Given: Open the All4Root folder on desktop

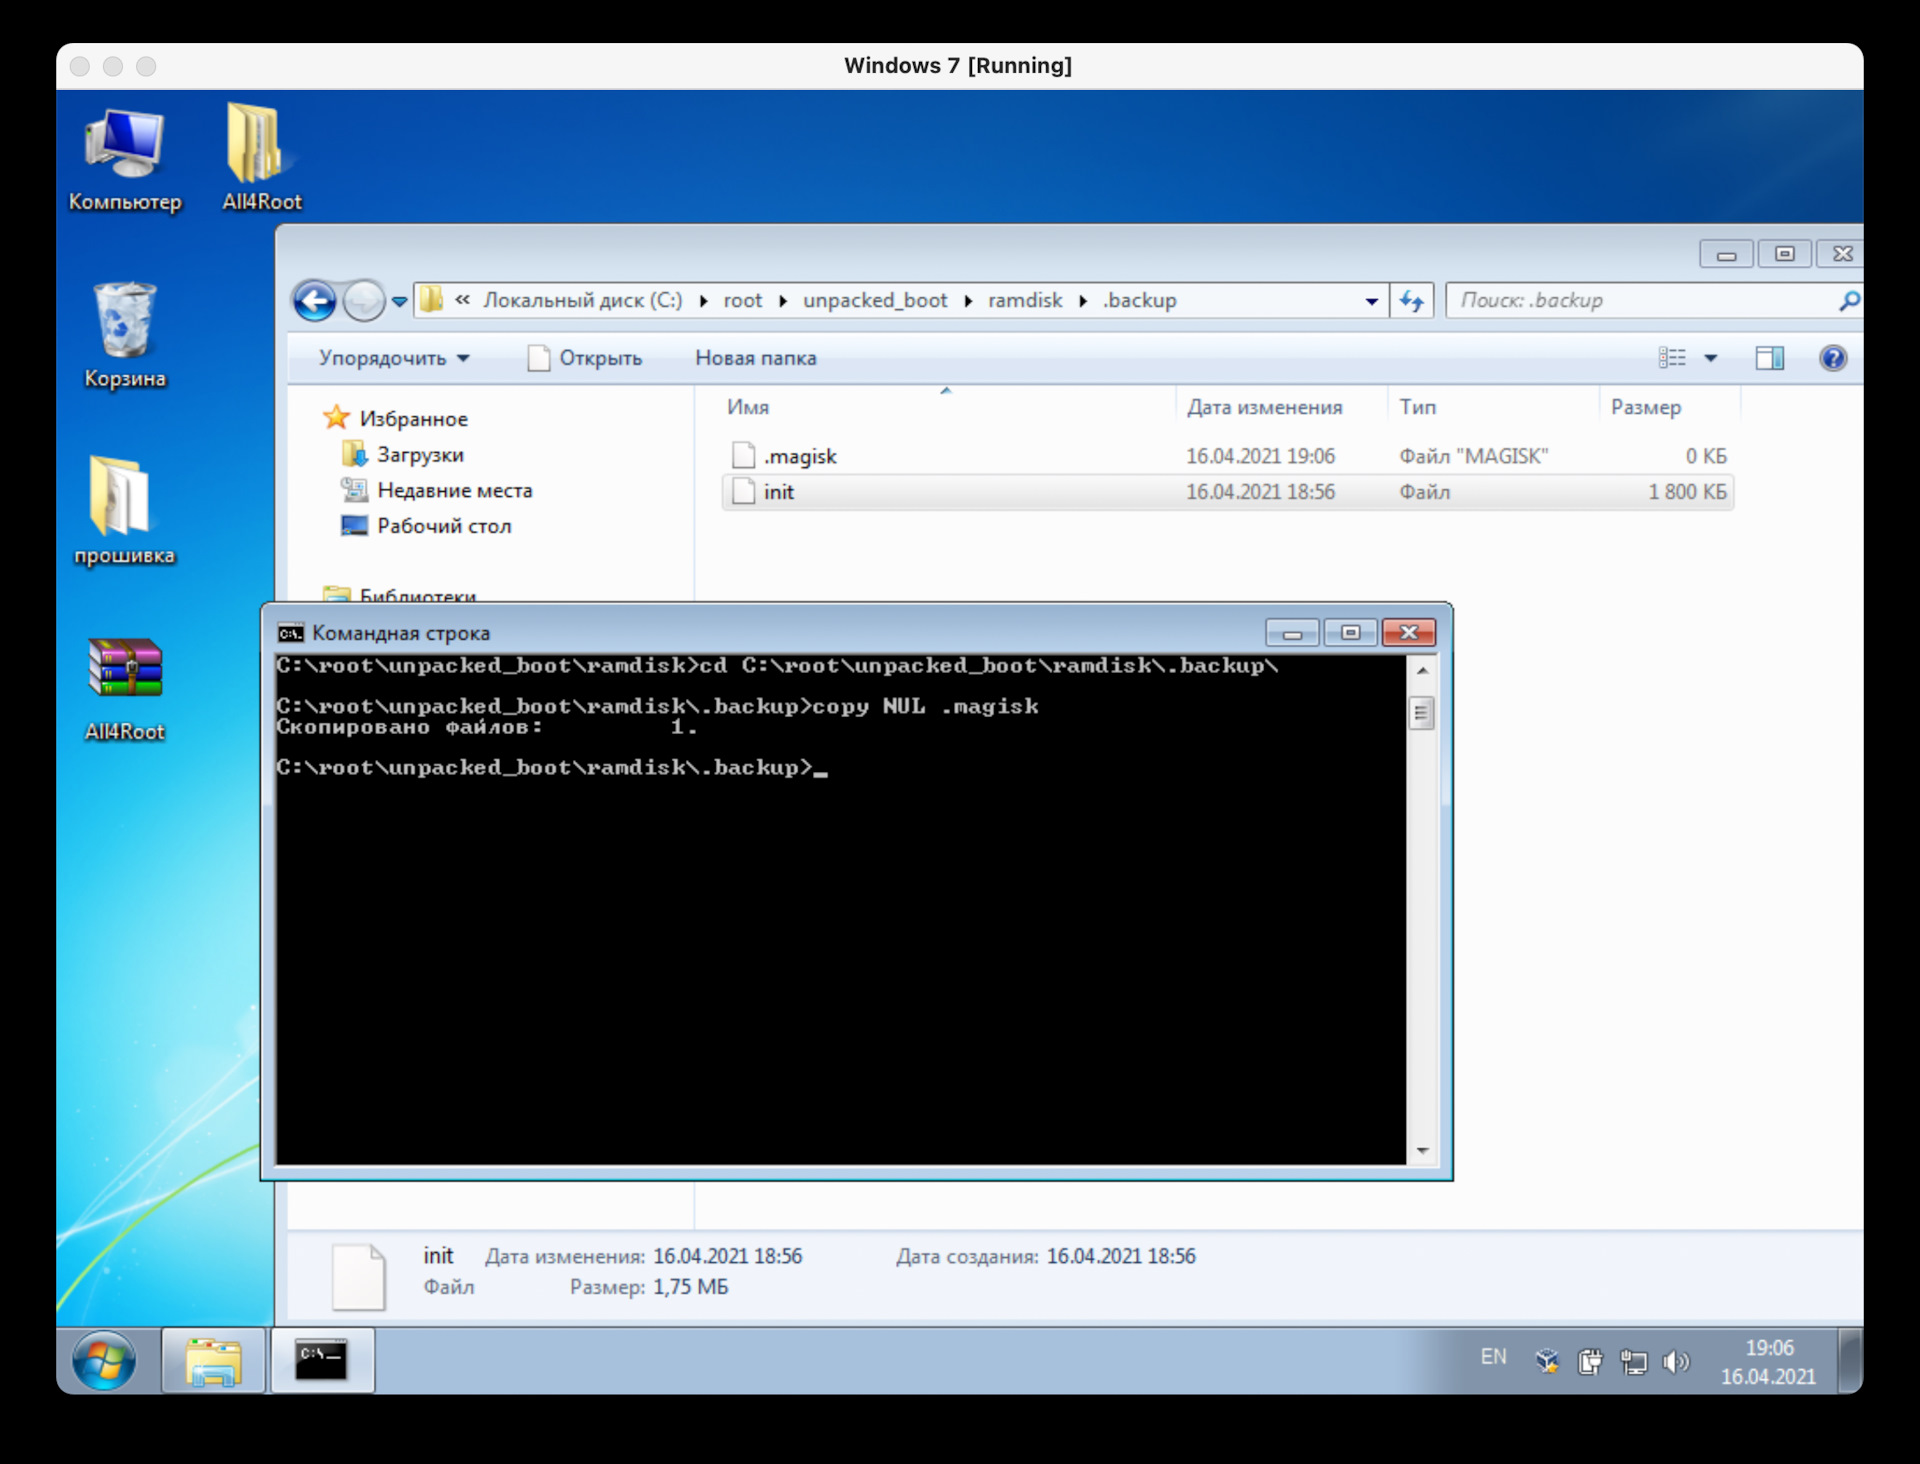Looking at the screenshot, I should point(261,158).
